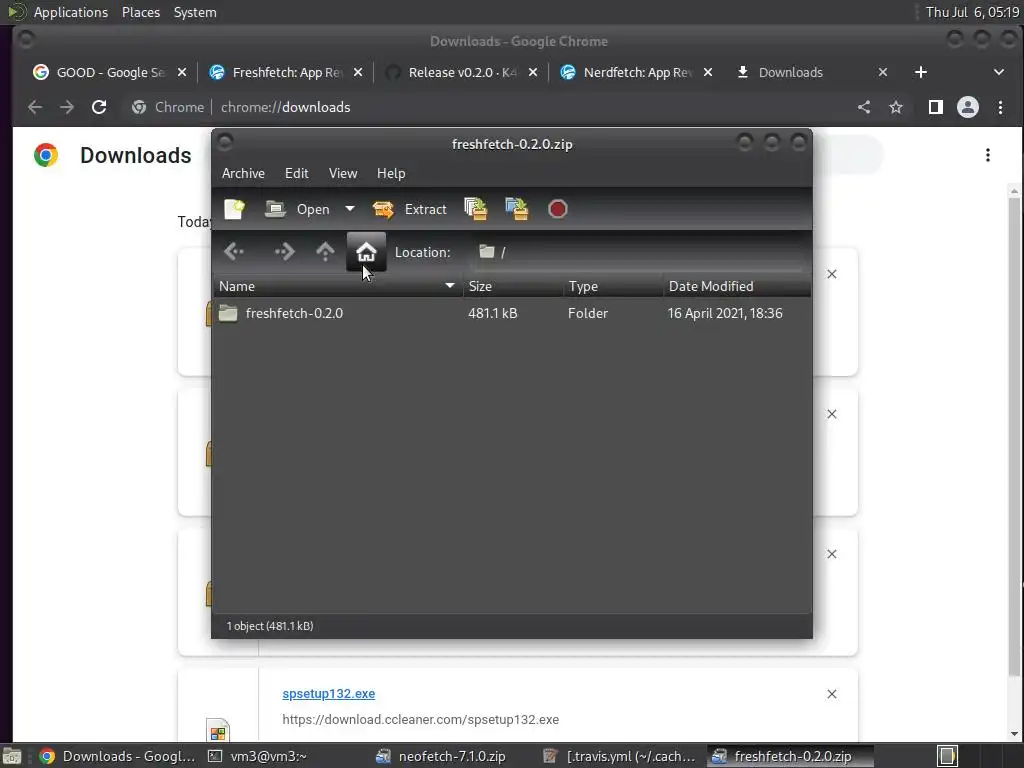
Task: Extract the archive contents
Action: (409, 209)
